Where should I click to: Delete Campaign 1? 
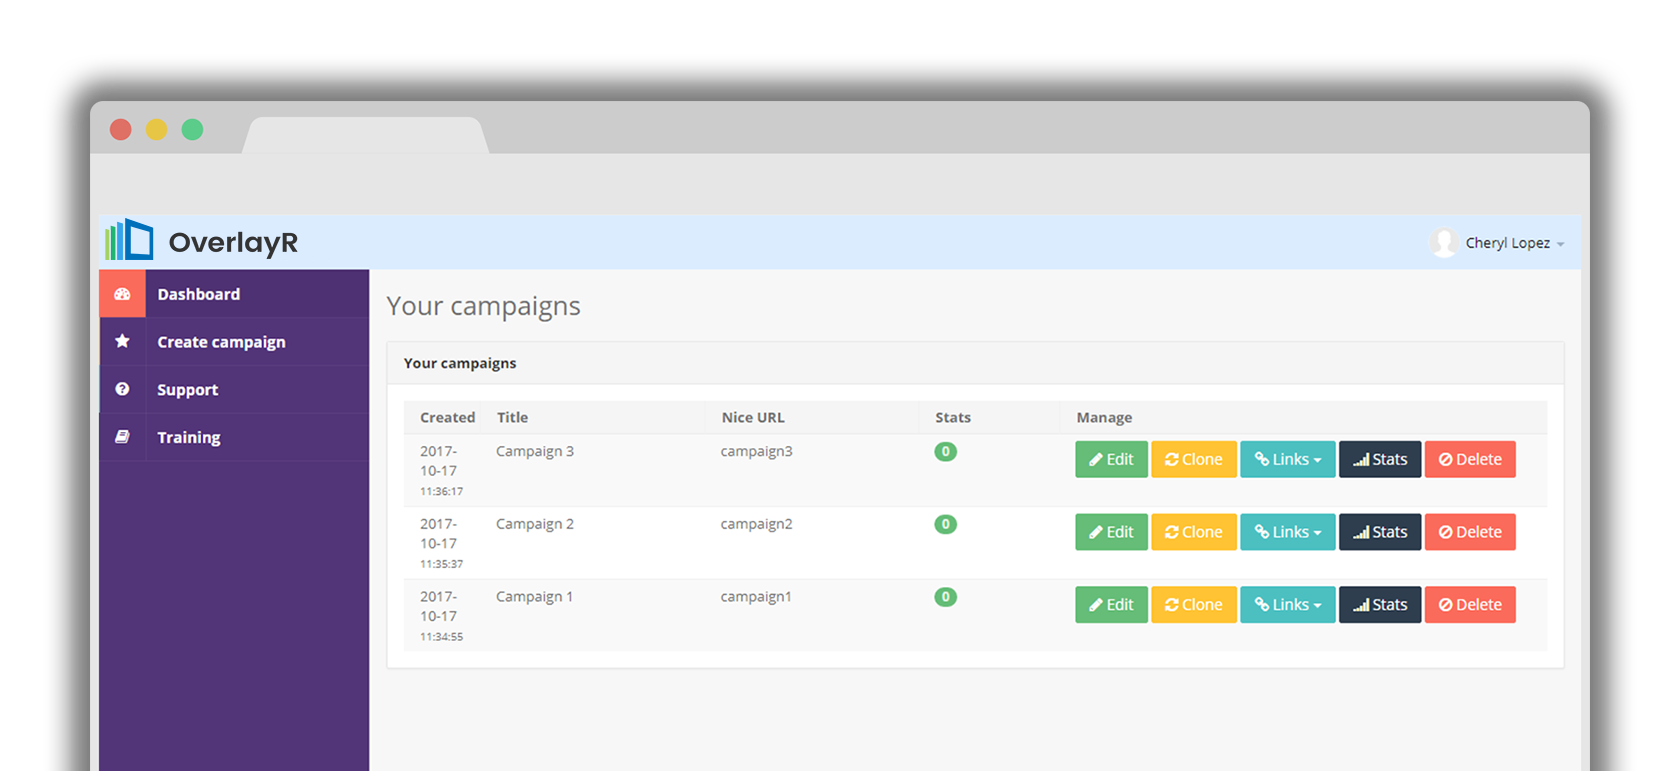coord(1469,605)
